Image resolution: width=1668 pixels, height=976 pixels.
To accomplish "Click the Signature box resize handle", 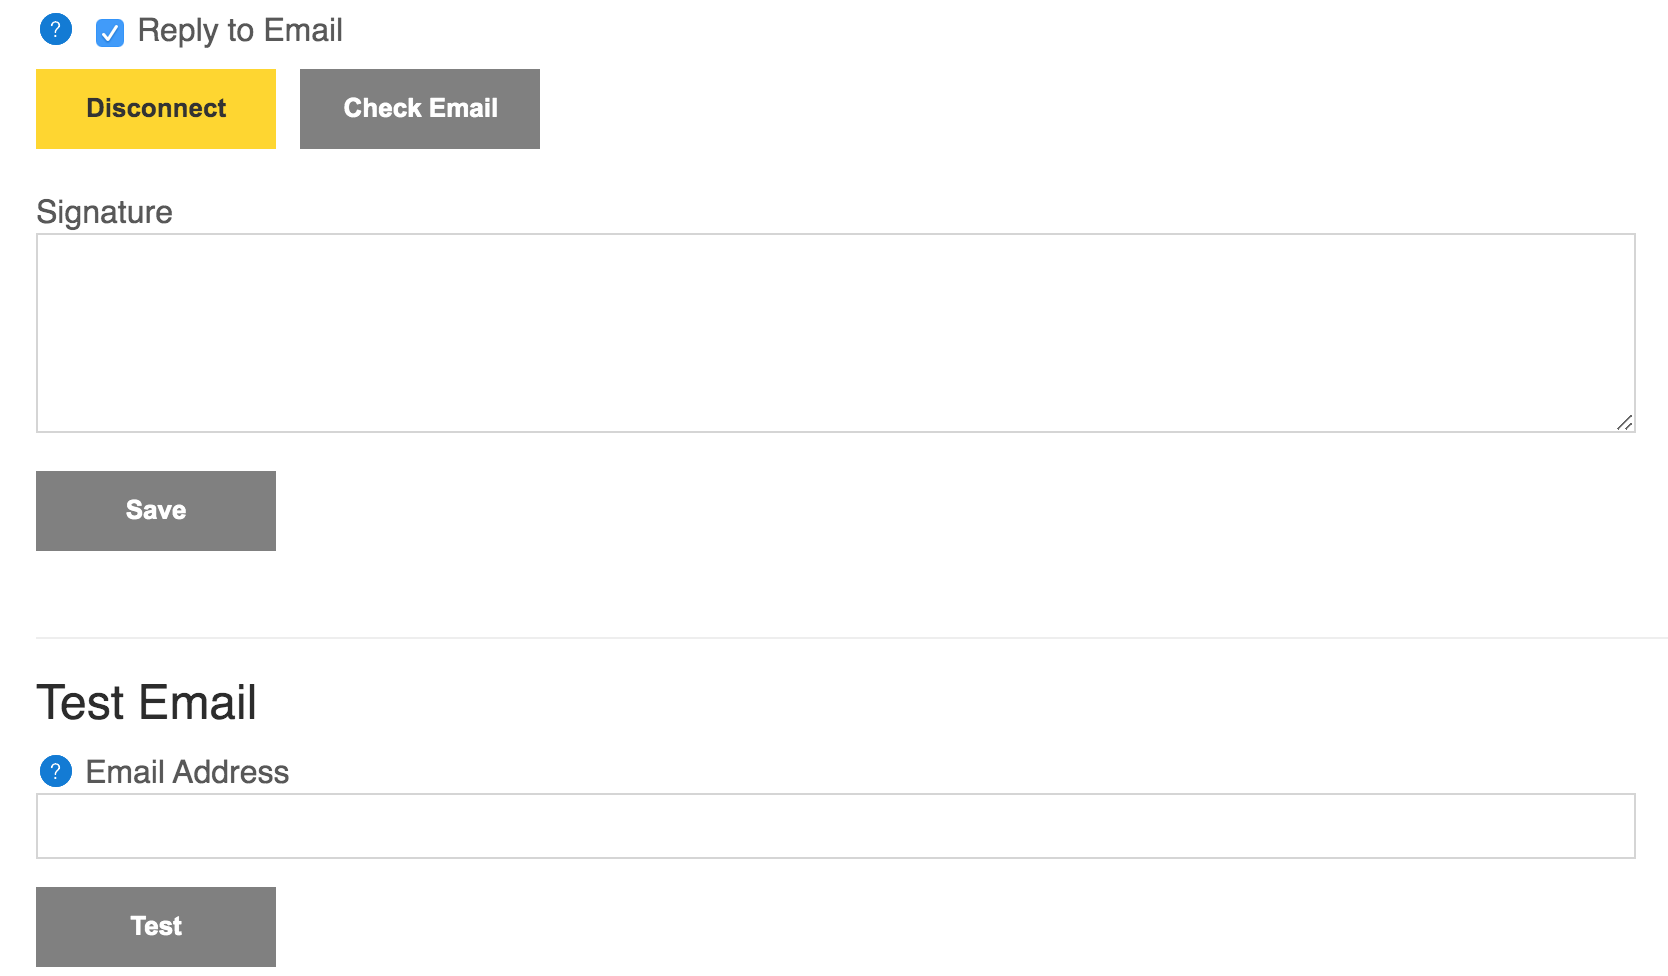I will [x=1625, y=423].
